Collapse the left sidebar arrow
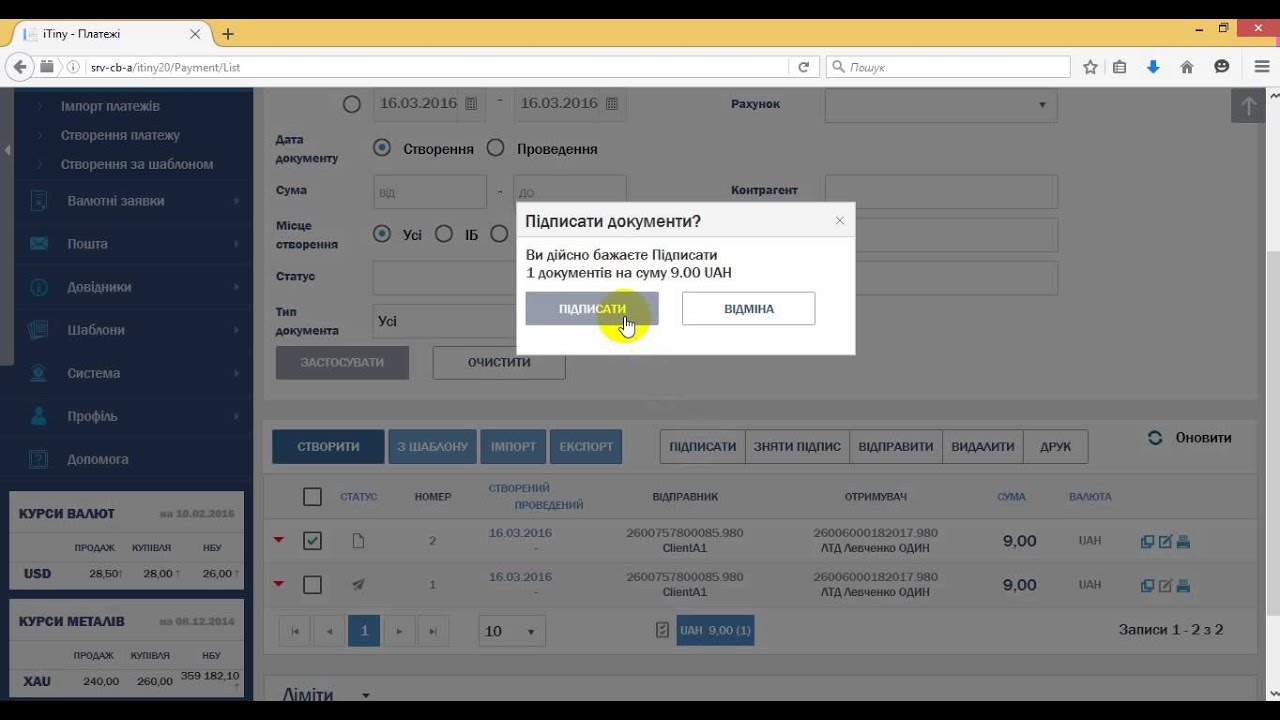1280x720 pixels. [x=7, y=150]
